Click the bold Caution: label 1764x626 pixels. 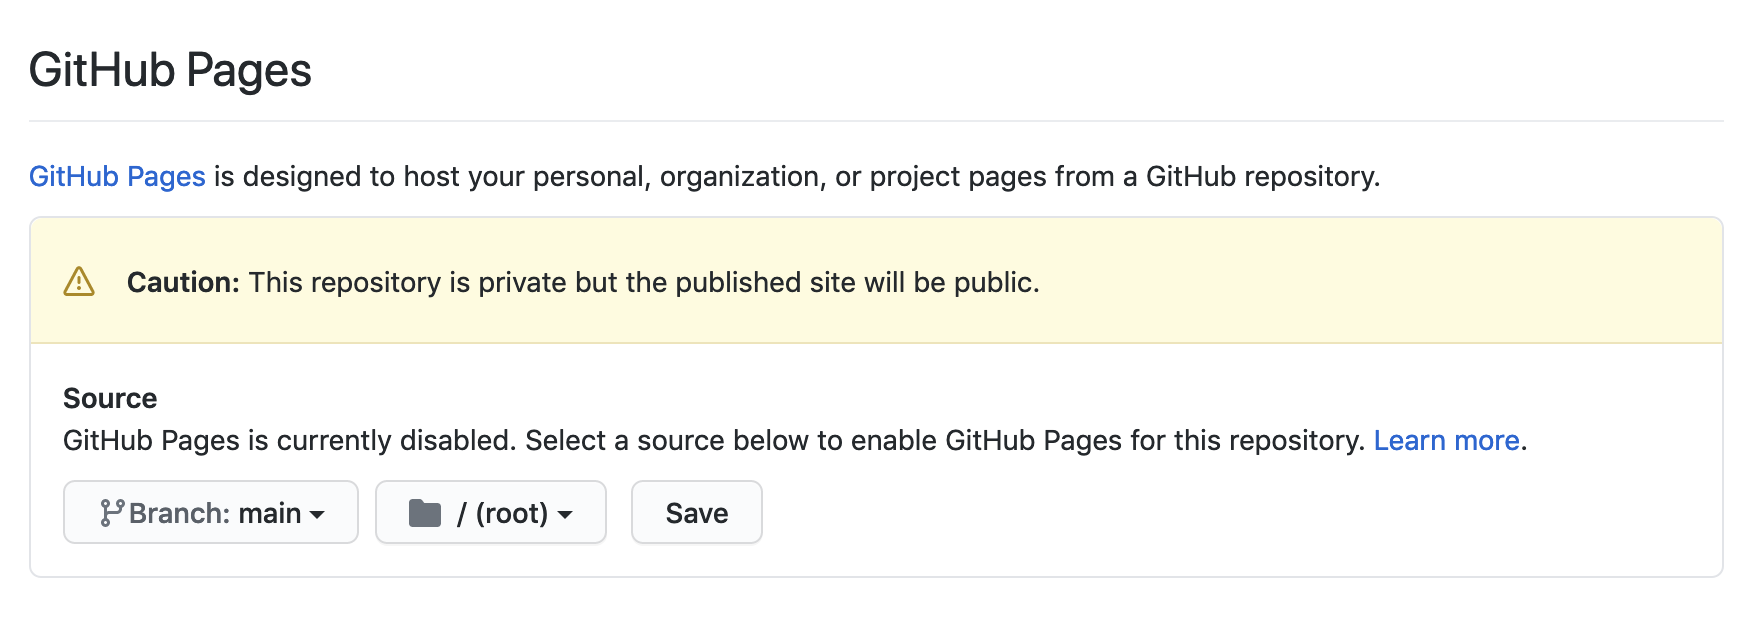click(x=183, y=283)
